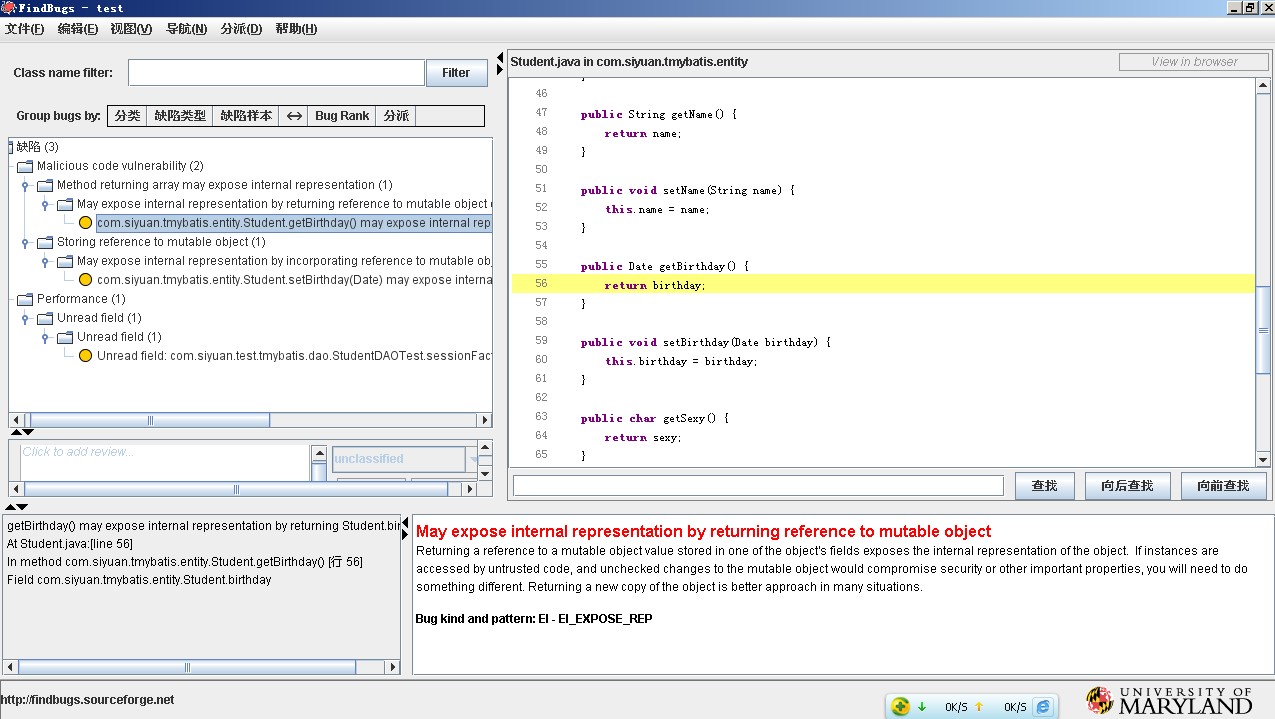Toggle grouping by 分类
Viewport: 1275px width, 719px height.
(126, 115)
